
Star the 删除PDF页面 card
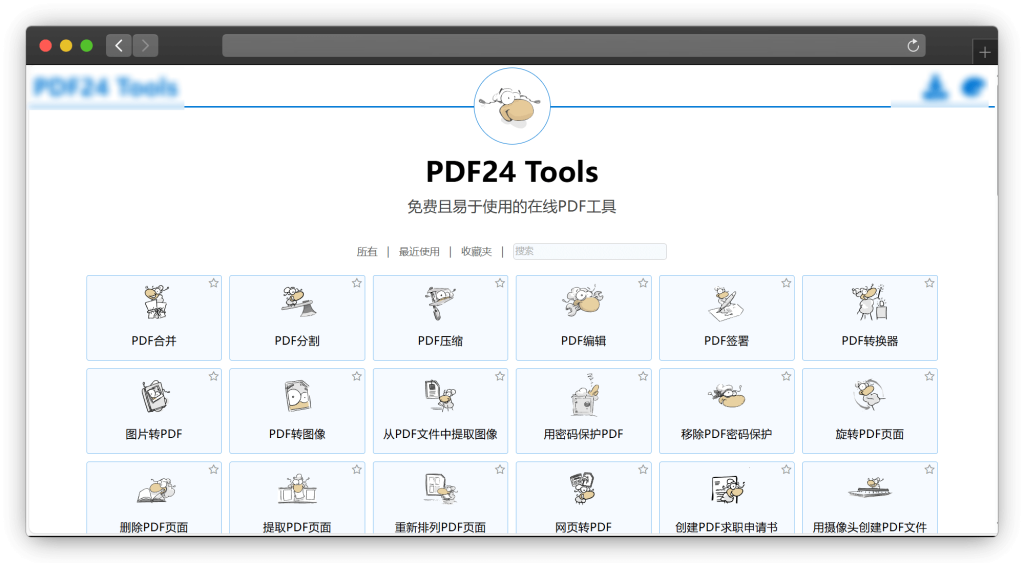(214, 470)
